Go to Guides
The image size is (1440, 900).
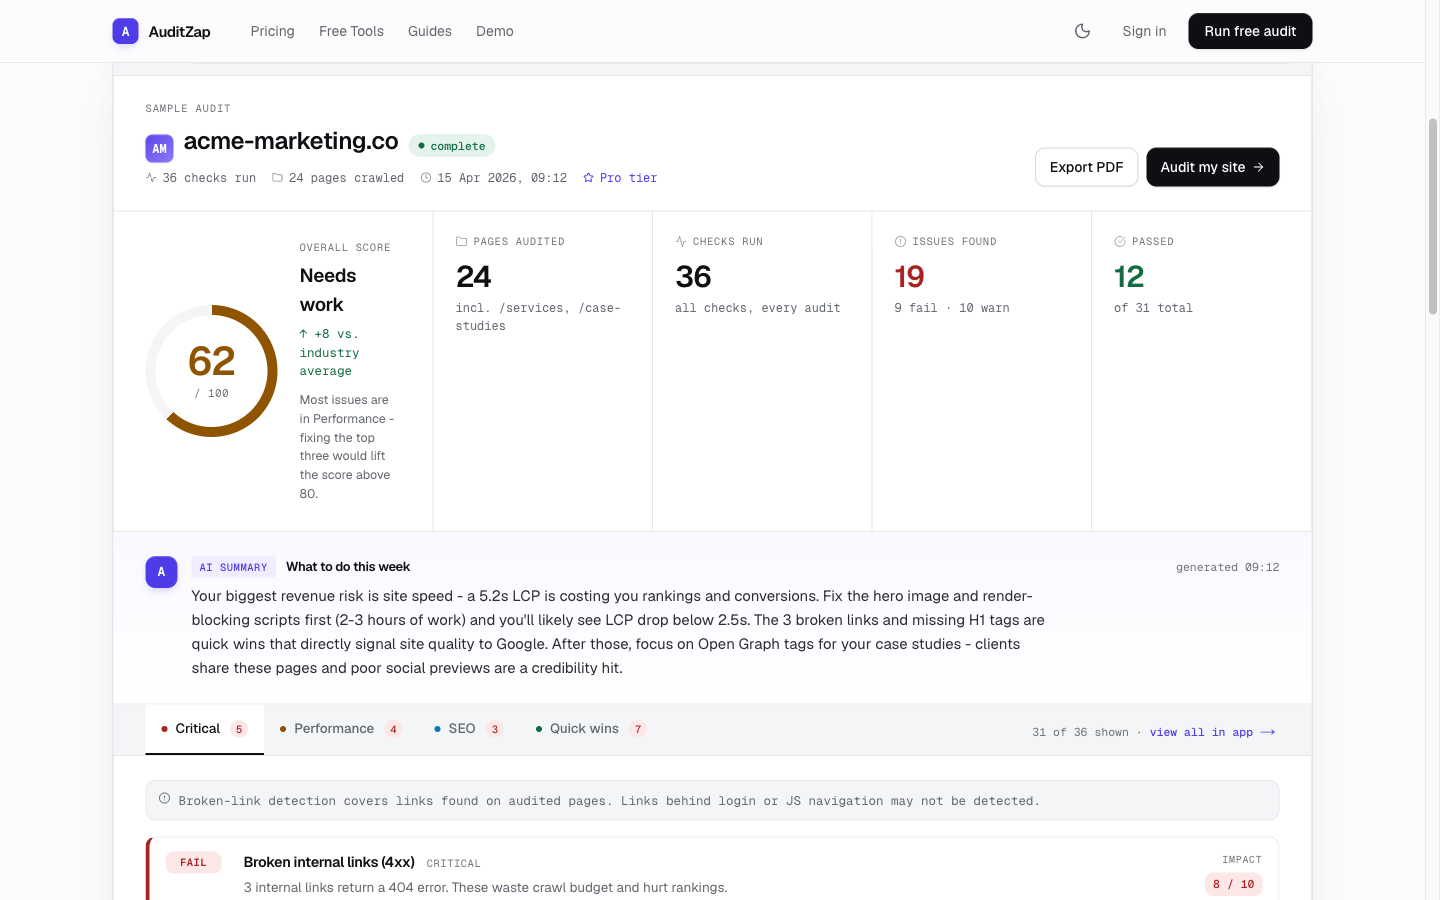point(430,31)
